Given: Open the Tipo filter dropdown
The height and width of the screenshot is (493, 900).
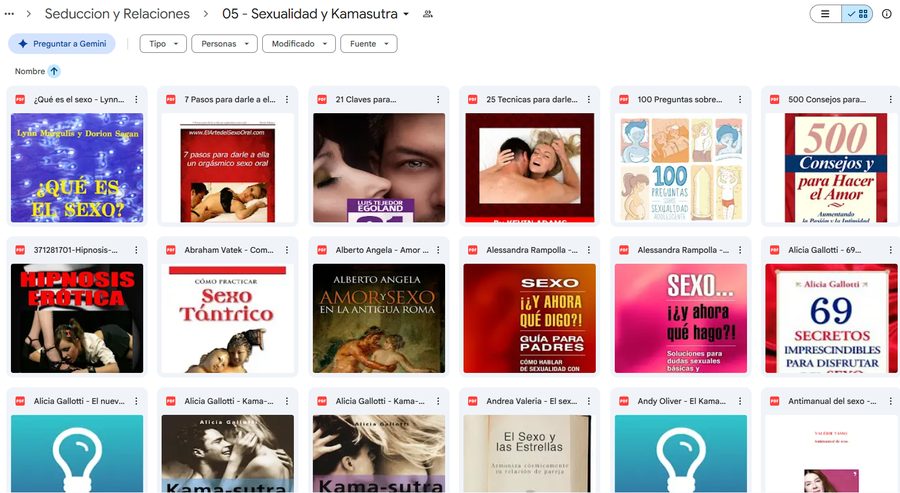Looking at the screenshot, I should [x=163, y=44].
